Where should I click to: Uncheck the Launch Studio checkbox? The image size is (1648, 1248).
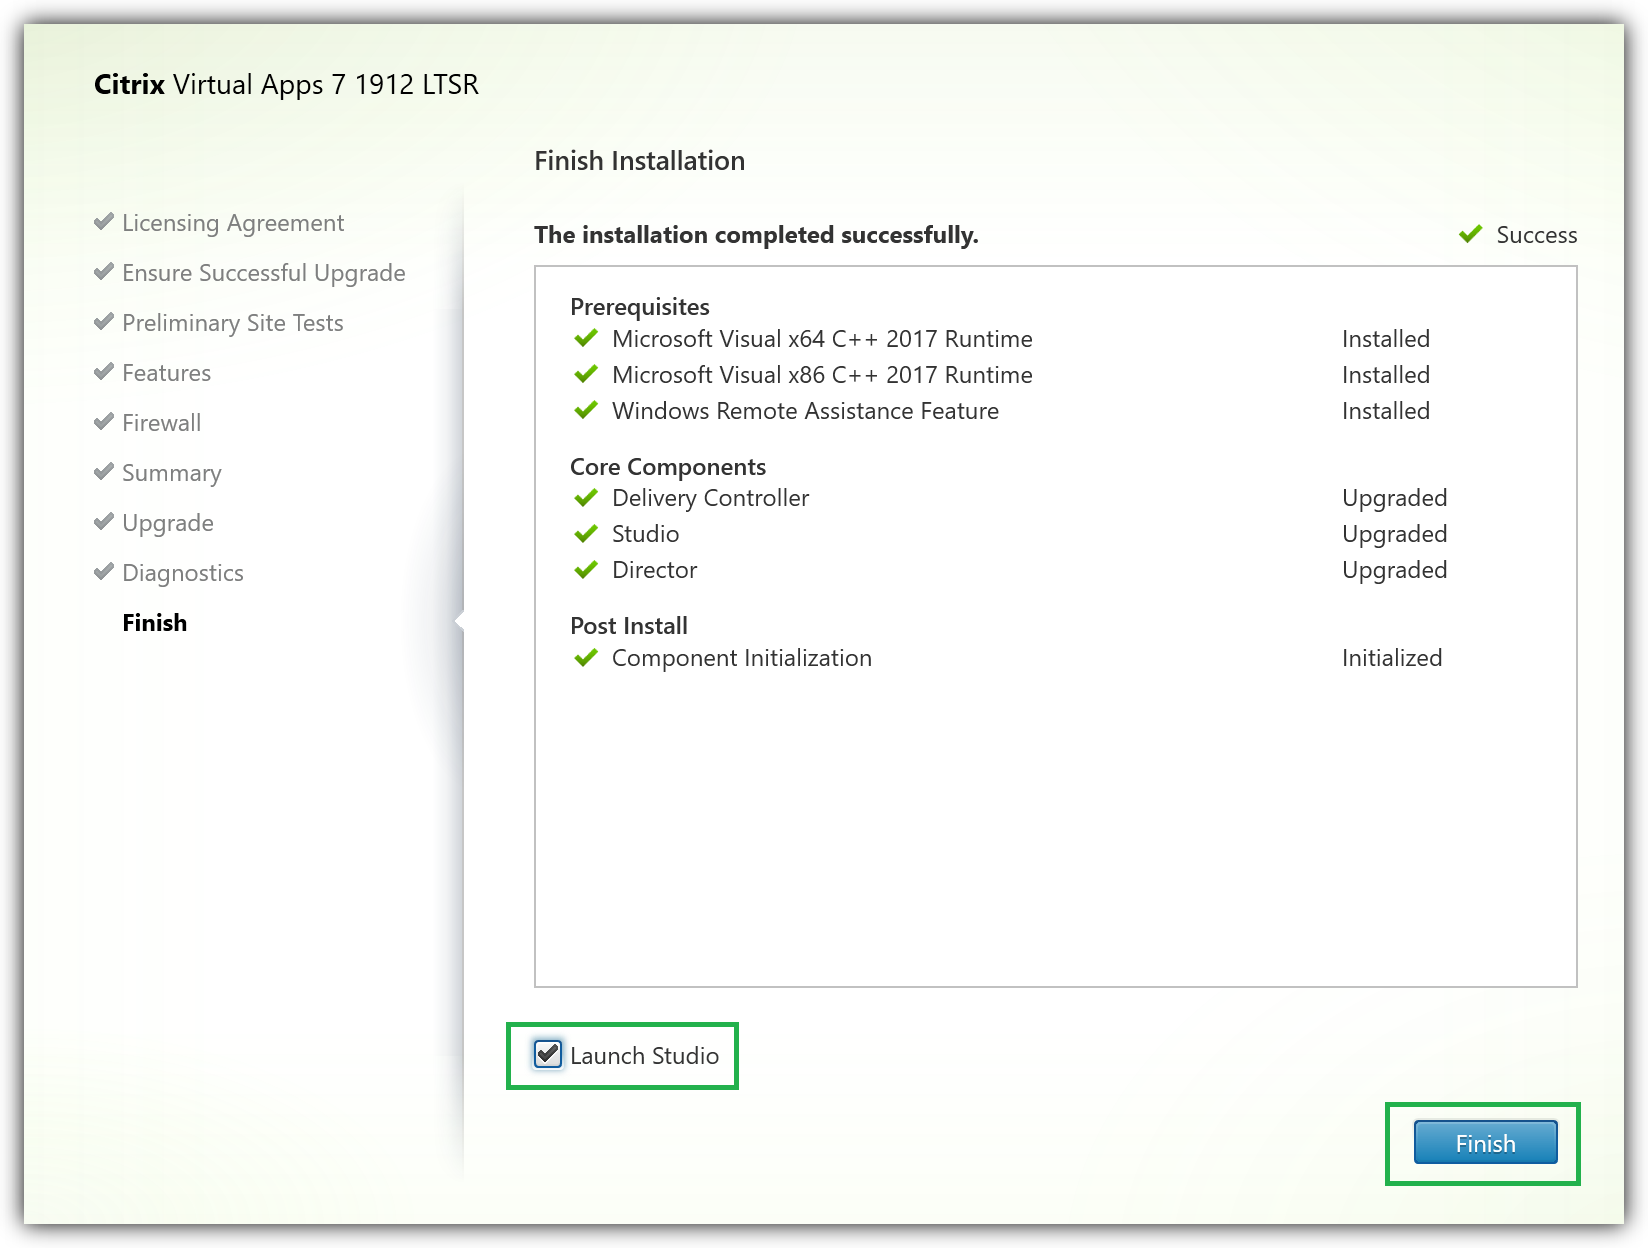click(548, 1054)
